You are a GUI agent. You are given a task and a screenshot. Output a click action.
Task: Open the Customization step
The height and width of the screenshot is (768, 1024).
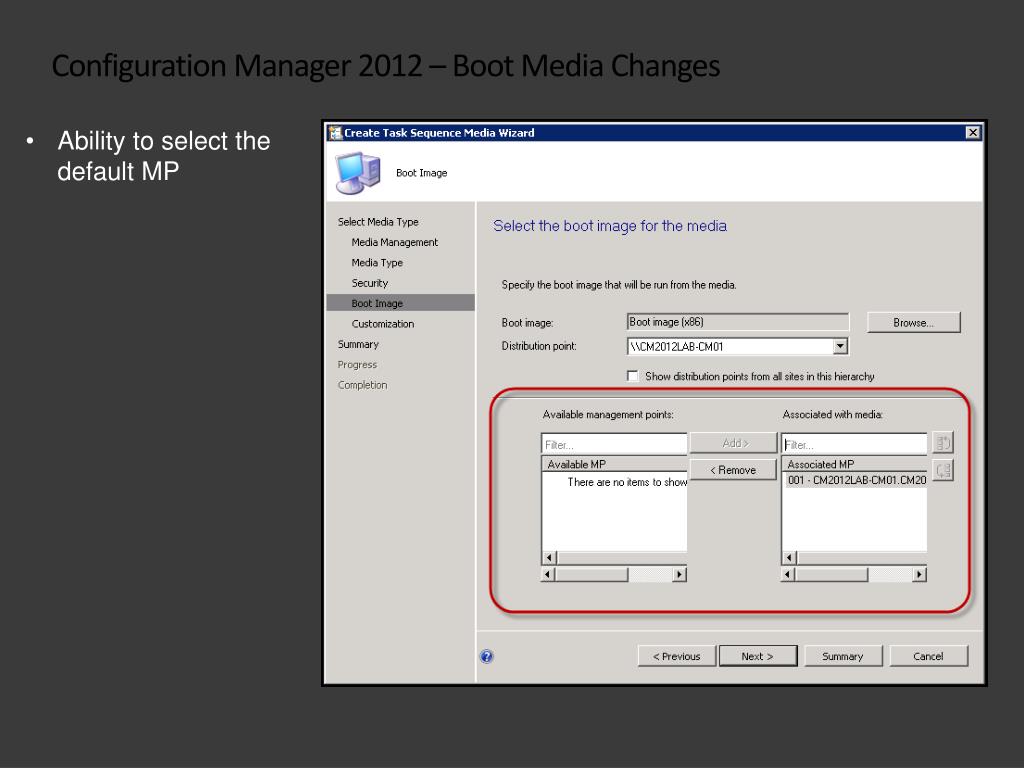tap(383, 324)
